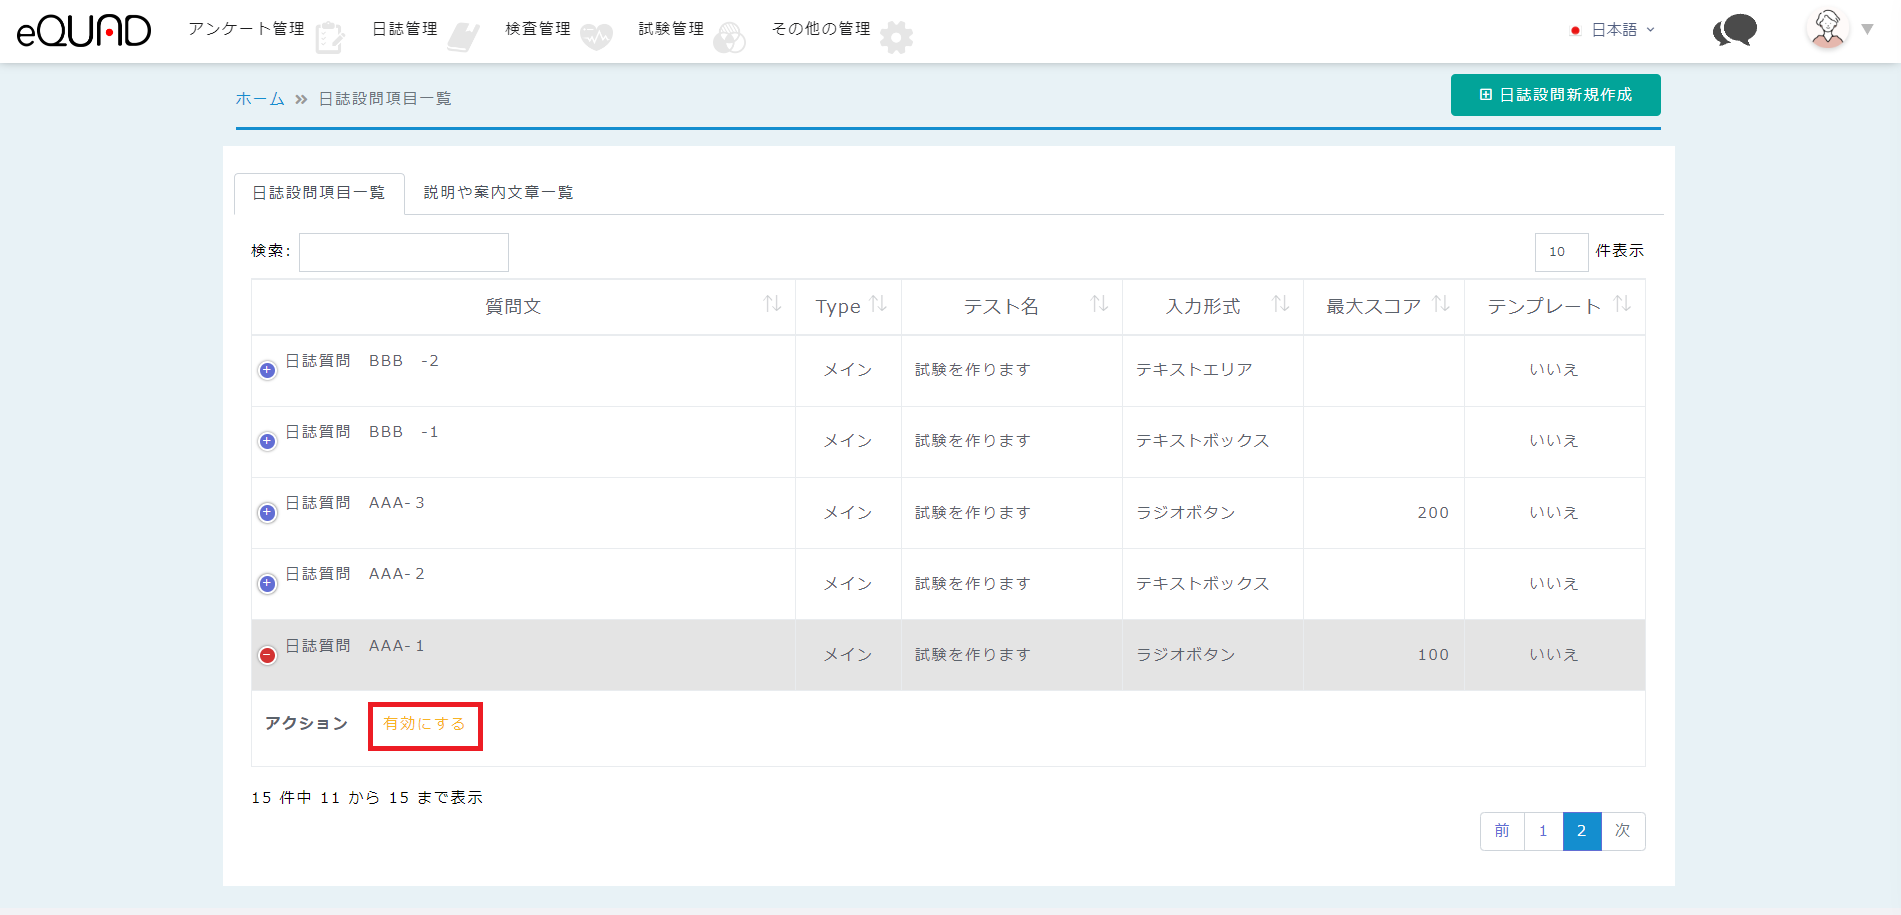This screenshot has width=1901, height=915.
Task: Click the 検索 search input field
Action: tap(404, 252)
